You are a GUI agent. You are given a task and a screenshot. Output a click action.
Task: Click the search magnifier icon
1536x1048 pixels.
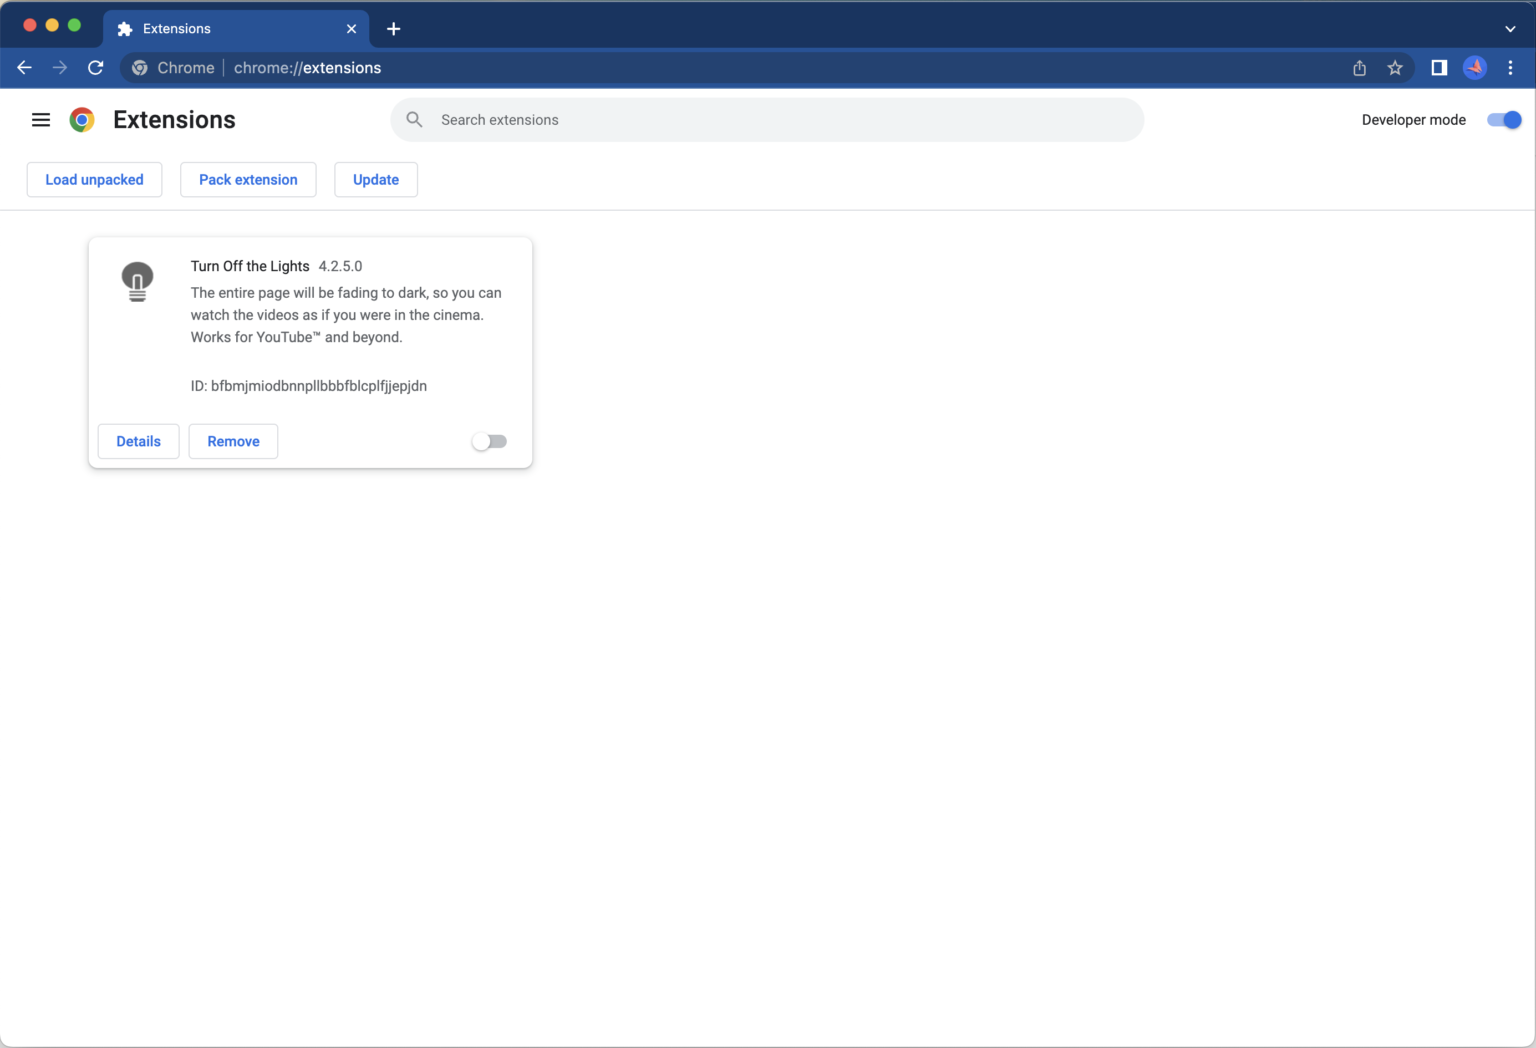tap(413, 119)
